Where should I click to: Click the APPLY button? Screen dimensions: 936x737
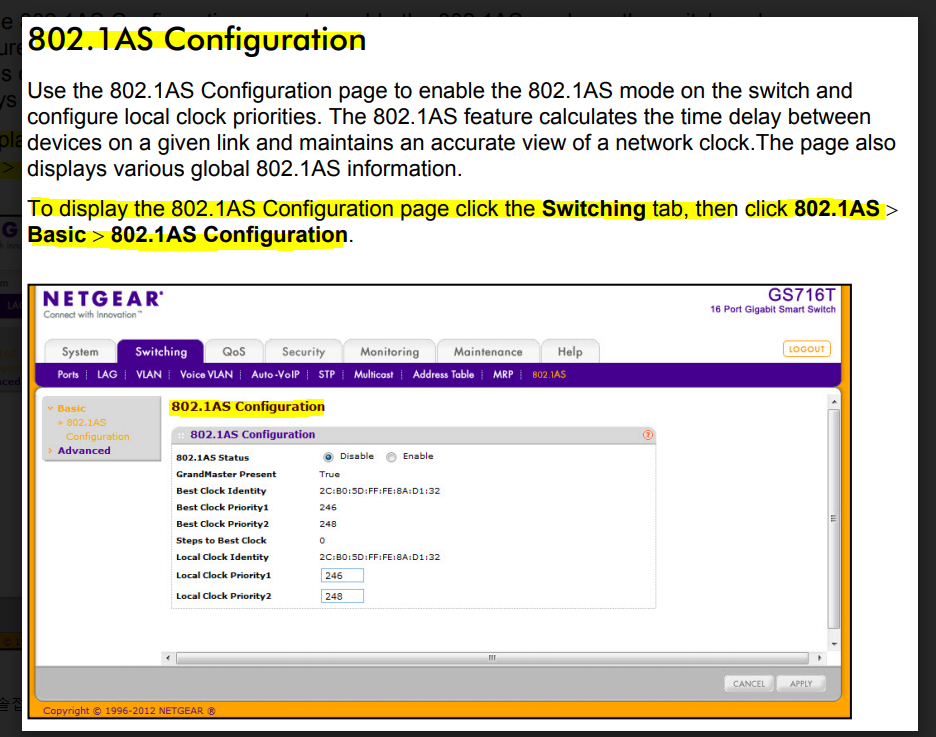click(x=800, y=684)
